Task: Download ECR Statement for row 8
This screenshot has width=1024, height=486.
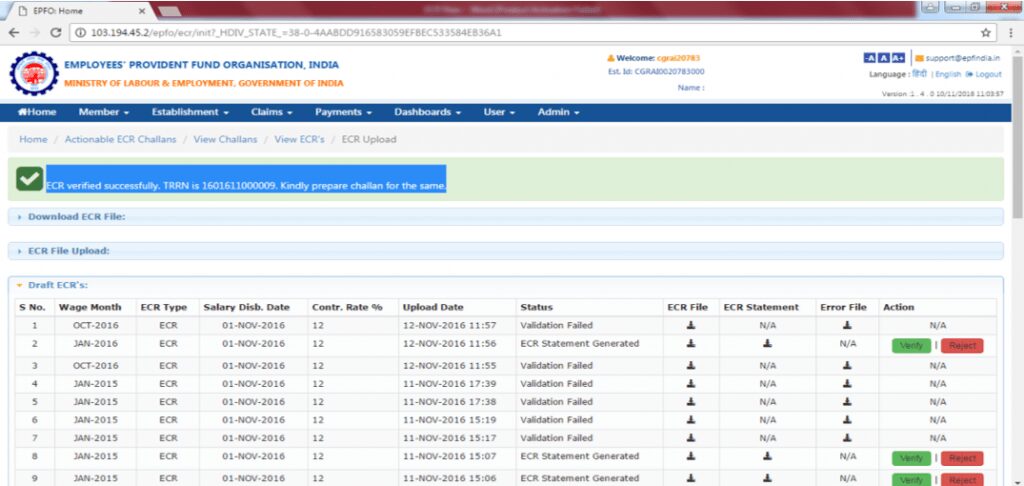Action: tap(767, 457)
